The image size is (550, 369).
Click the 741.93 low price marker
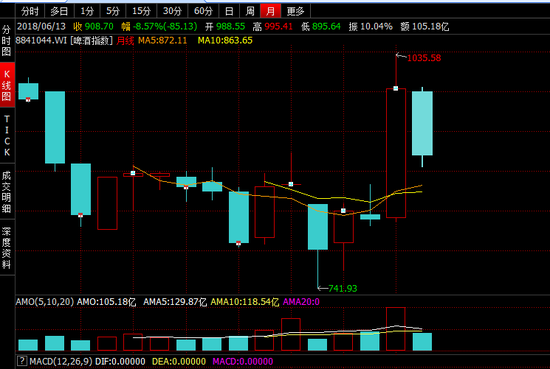[343, 289]
